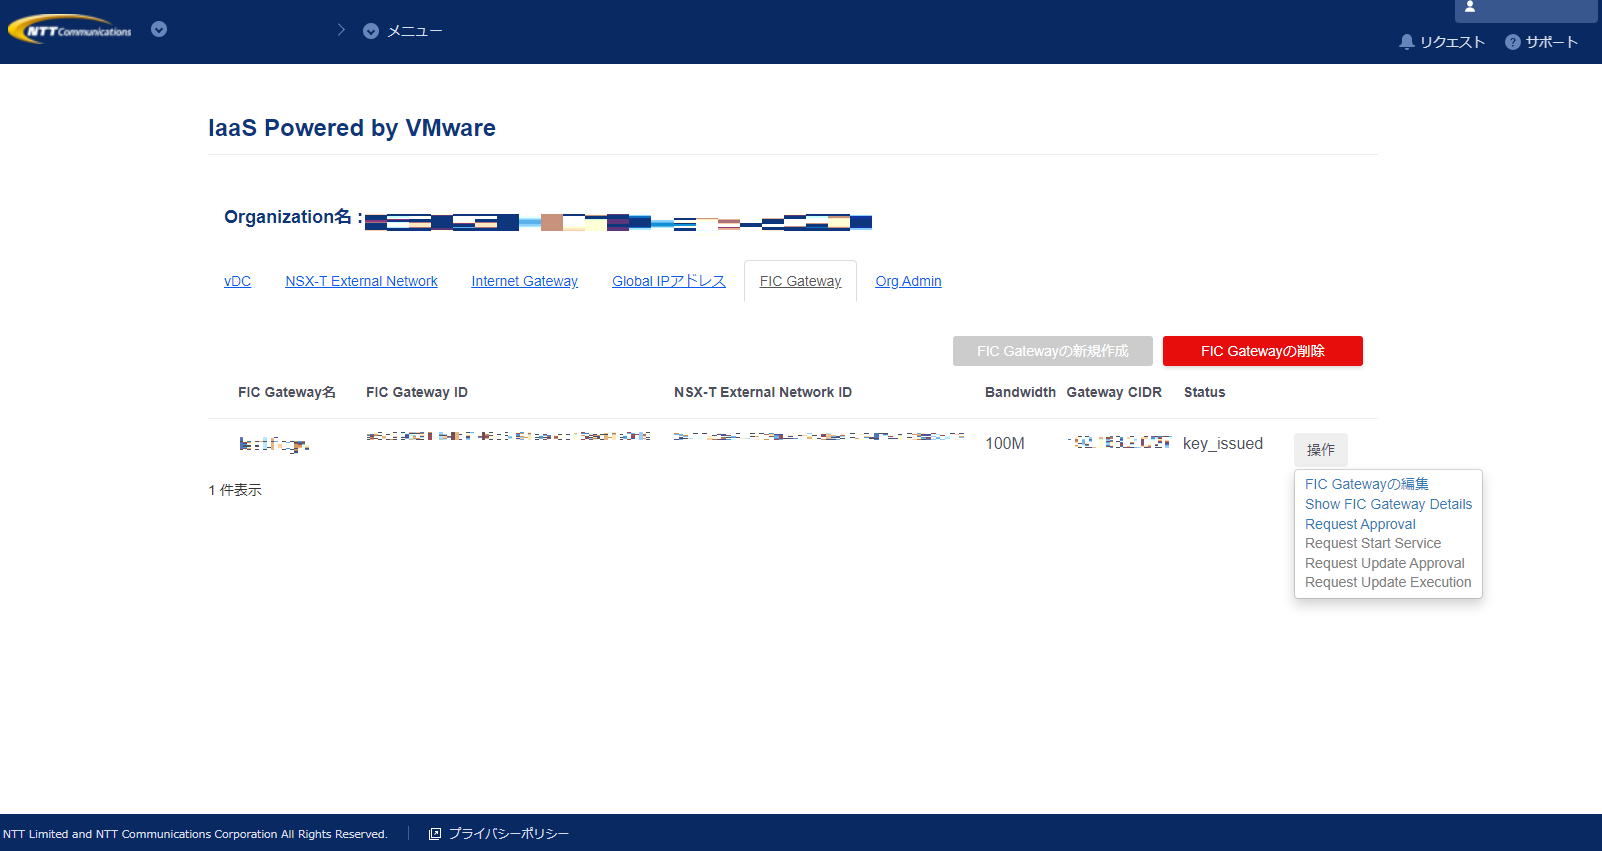Select Request Update Execution menu entry

pos(1388,582)
